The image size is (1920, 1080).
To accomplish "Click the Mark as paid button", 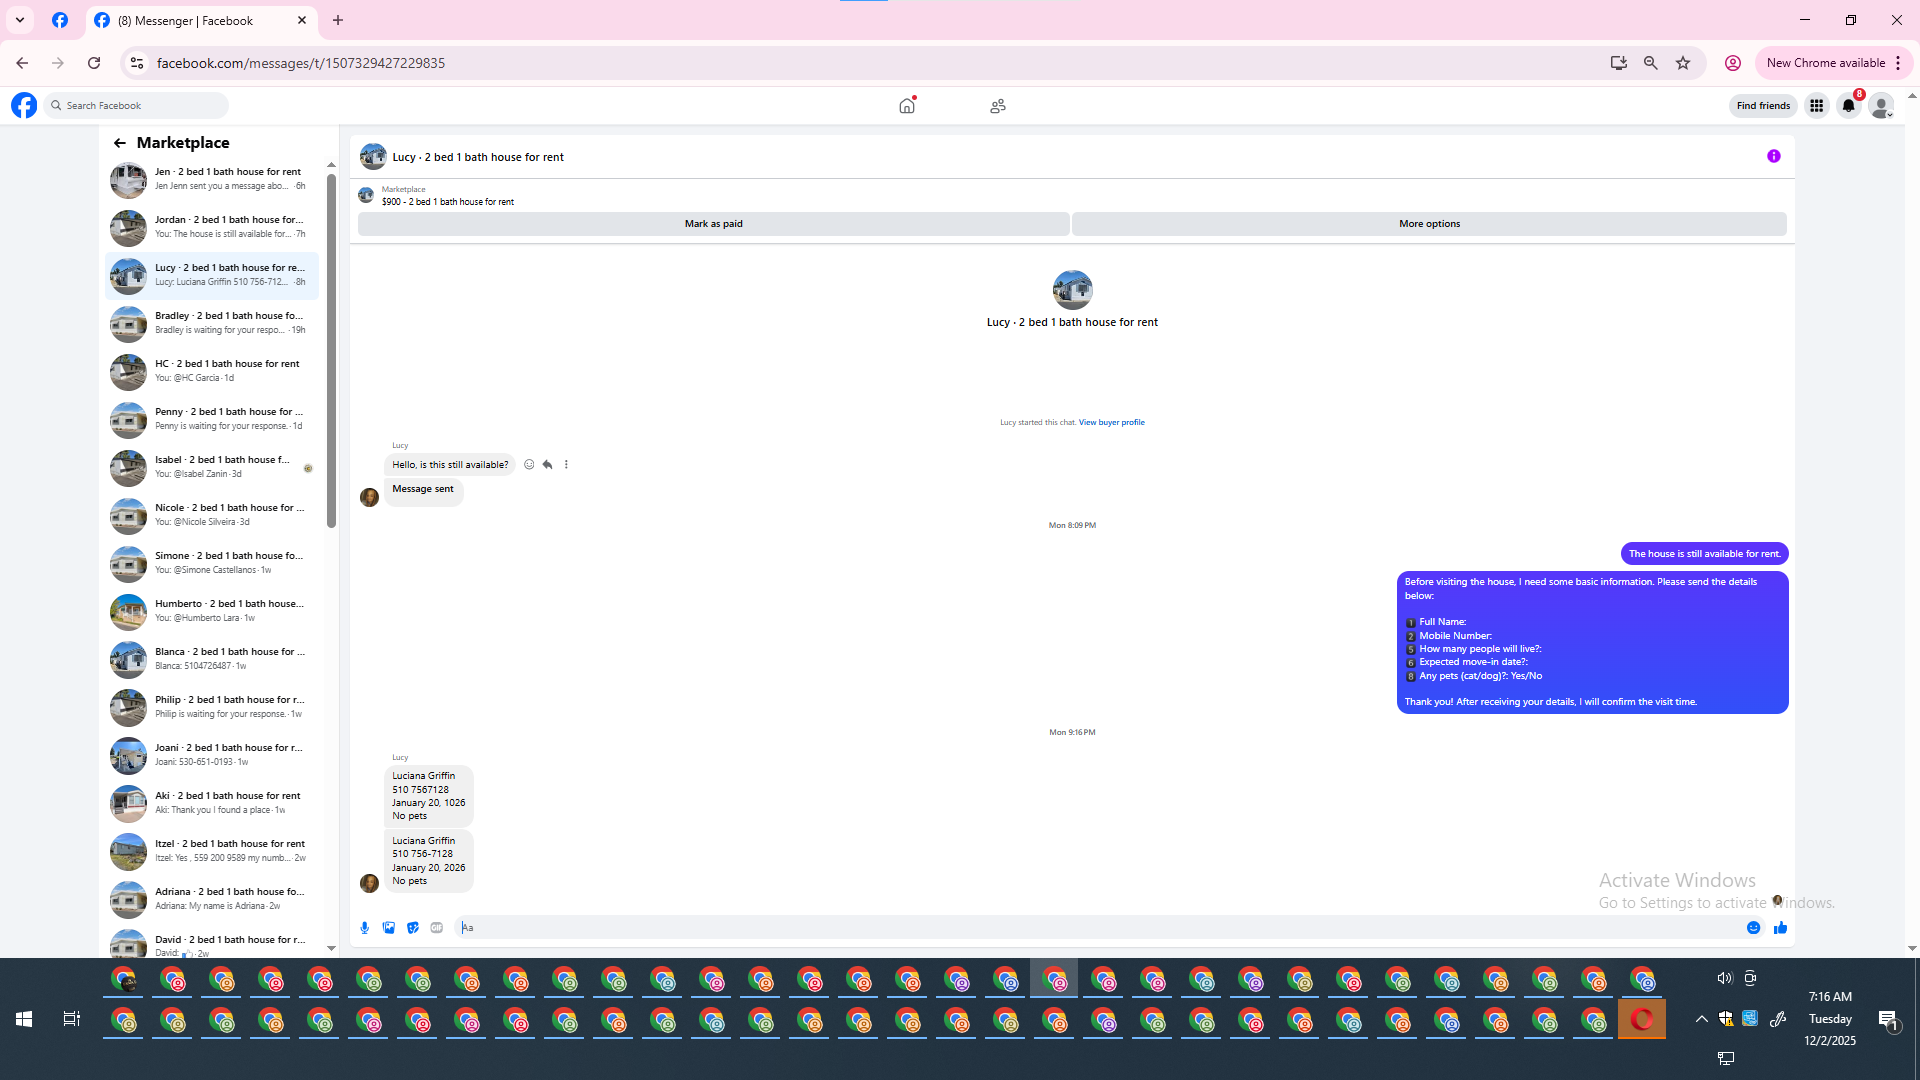I will tap(713, 224).
